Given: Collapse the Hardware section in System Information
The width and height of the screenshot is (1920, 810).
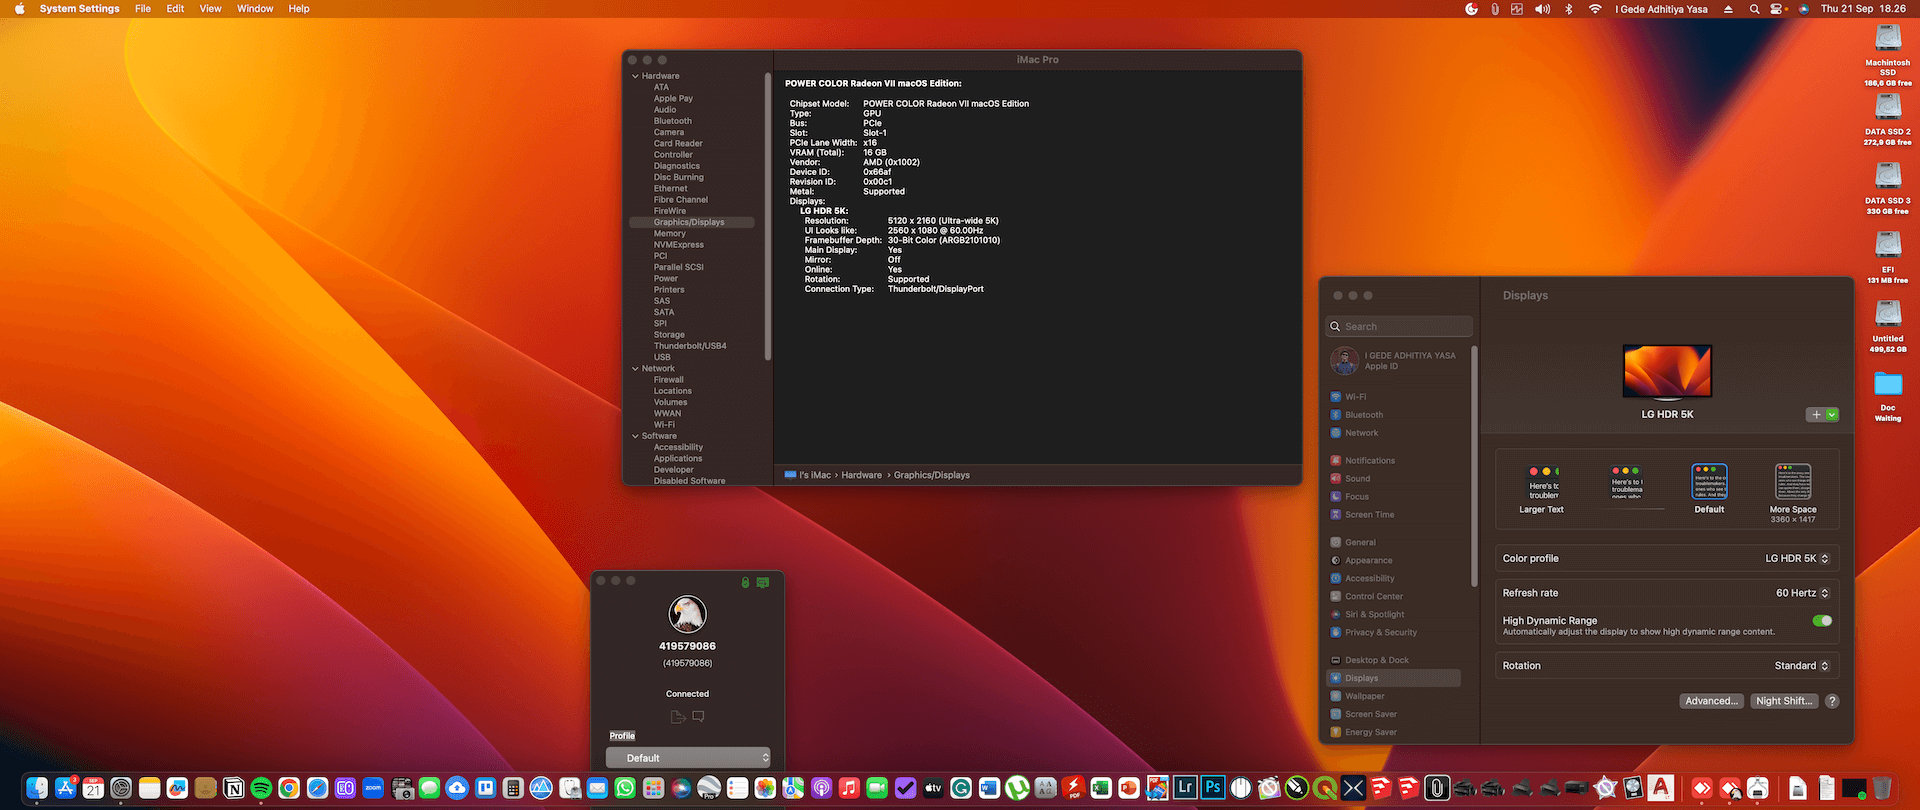Looking at the screenshot, I should tap(635, 76).
